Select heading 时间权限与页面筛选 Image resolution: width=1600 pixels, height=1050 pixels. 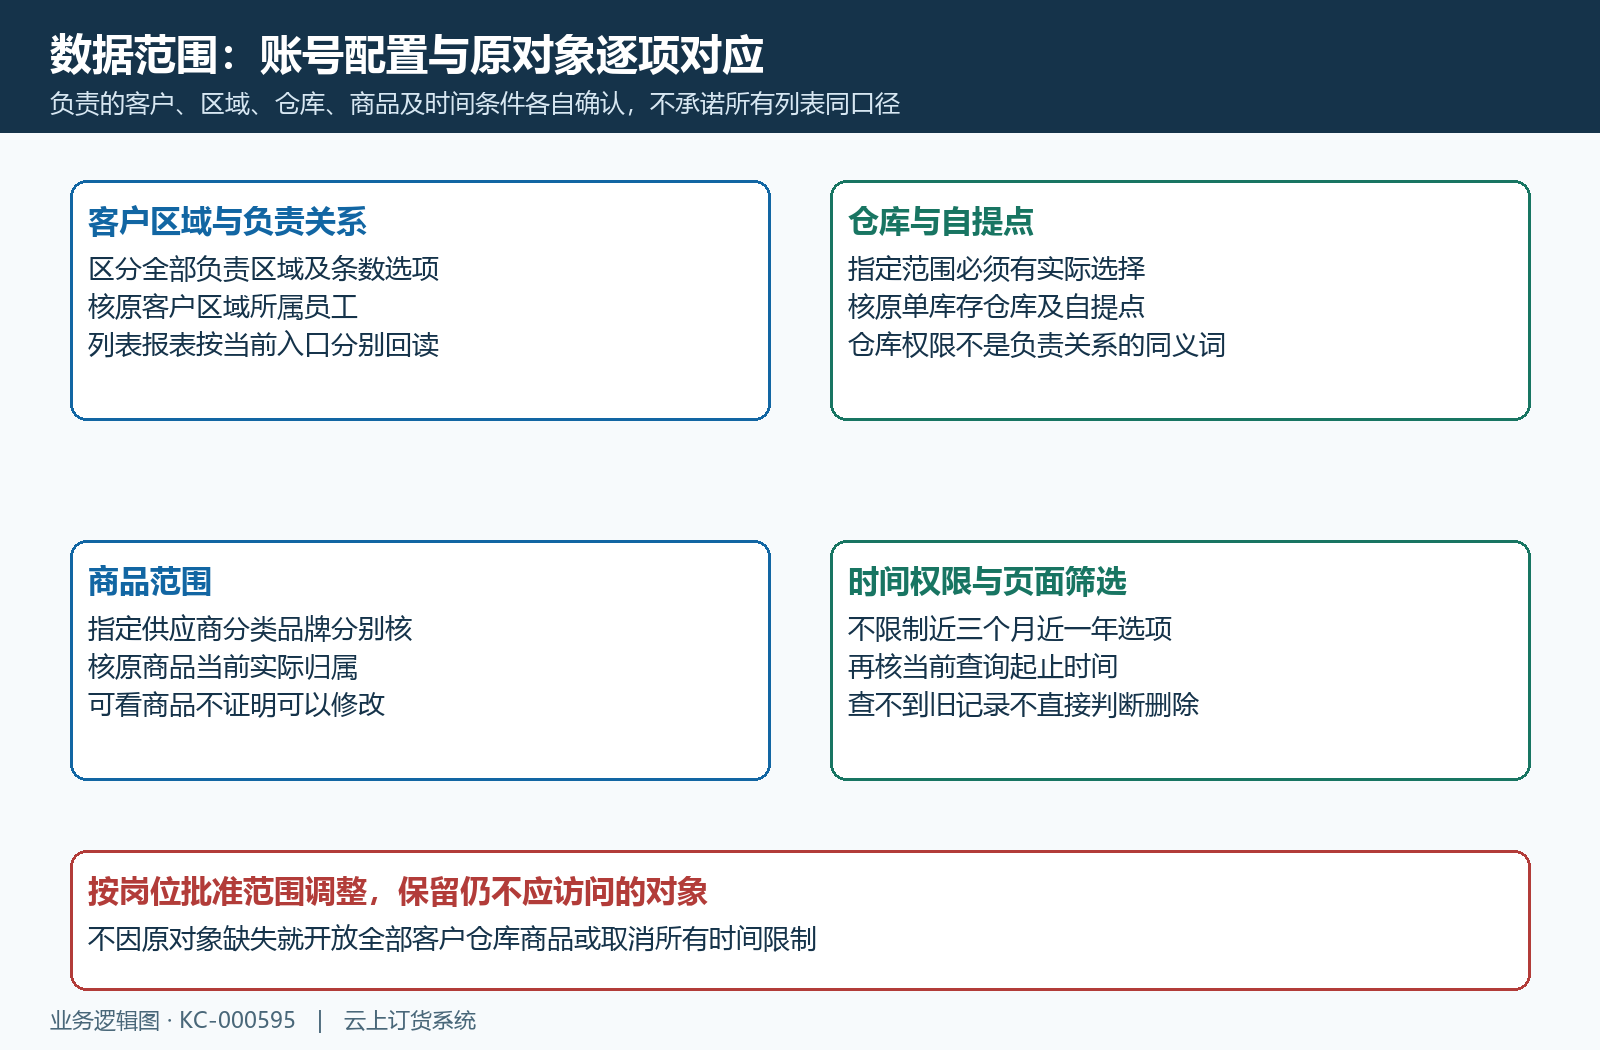(x=987, y=582)
